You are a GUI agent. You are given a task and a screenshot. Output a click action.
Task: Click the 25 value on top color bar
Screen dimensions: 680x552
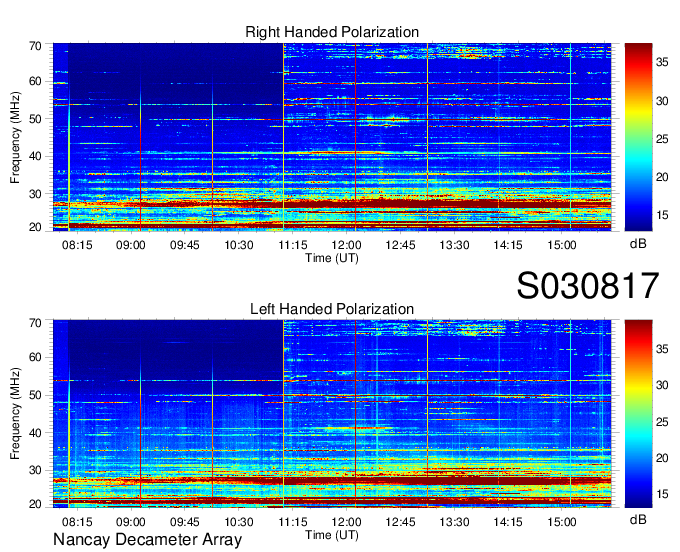pyautogui.click(x=662, y=139)
